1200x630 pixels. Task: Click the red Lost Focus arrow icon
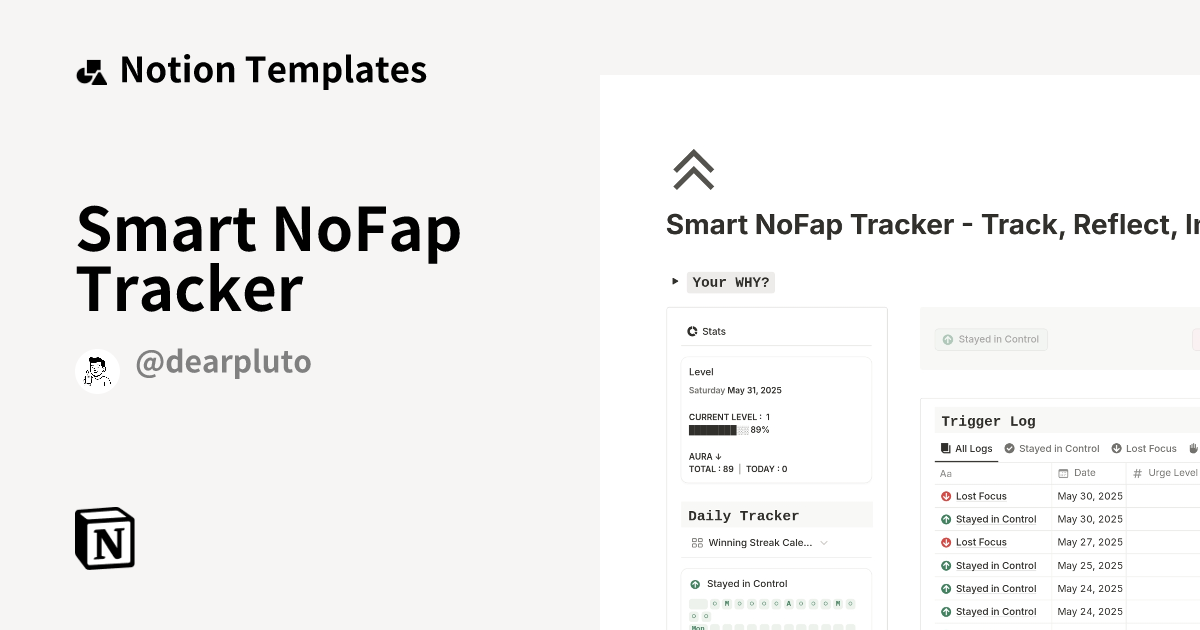click(946, 496)
